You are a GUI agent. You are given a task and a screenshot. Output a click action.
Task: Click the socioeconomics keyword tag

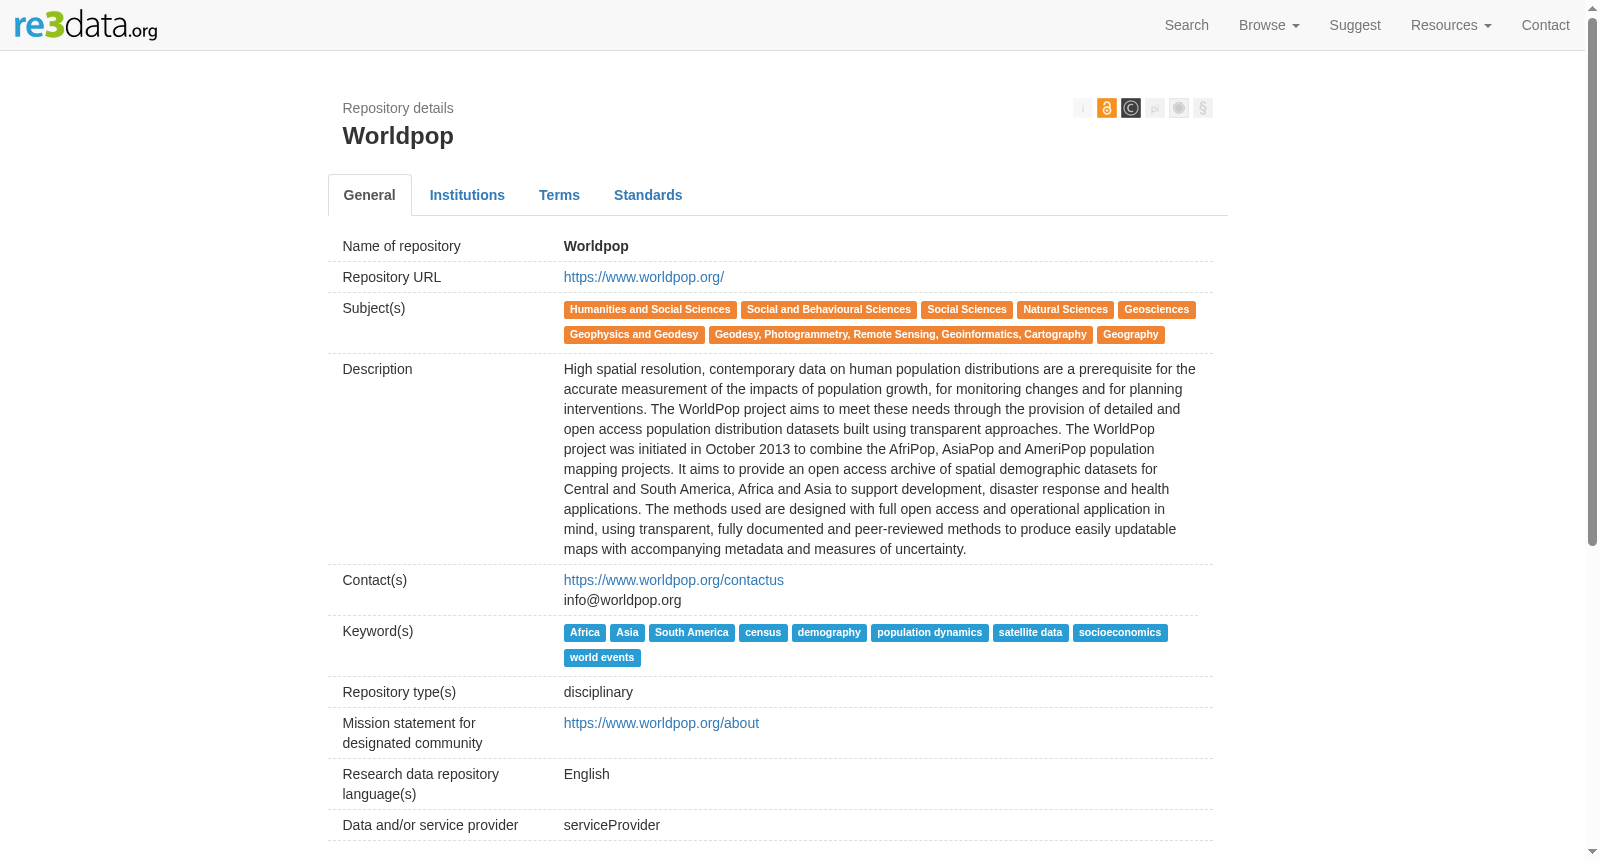tap(1120, 633)
